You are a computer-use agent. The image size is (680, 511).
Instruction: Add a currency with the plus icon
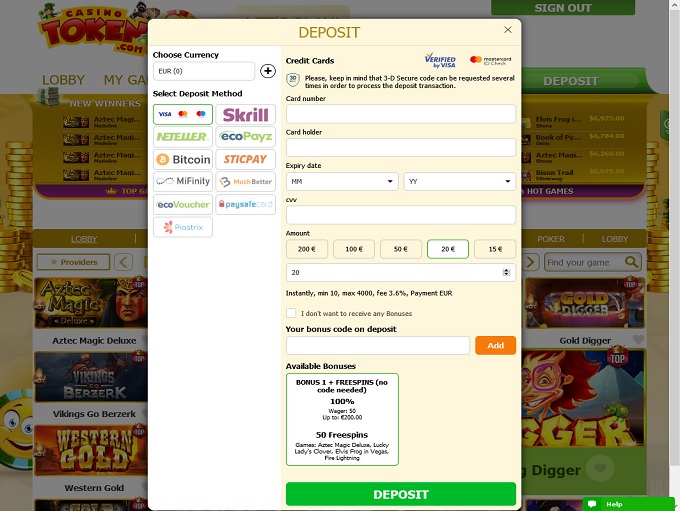tap(268, 71)
